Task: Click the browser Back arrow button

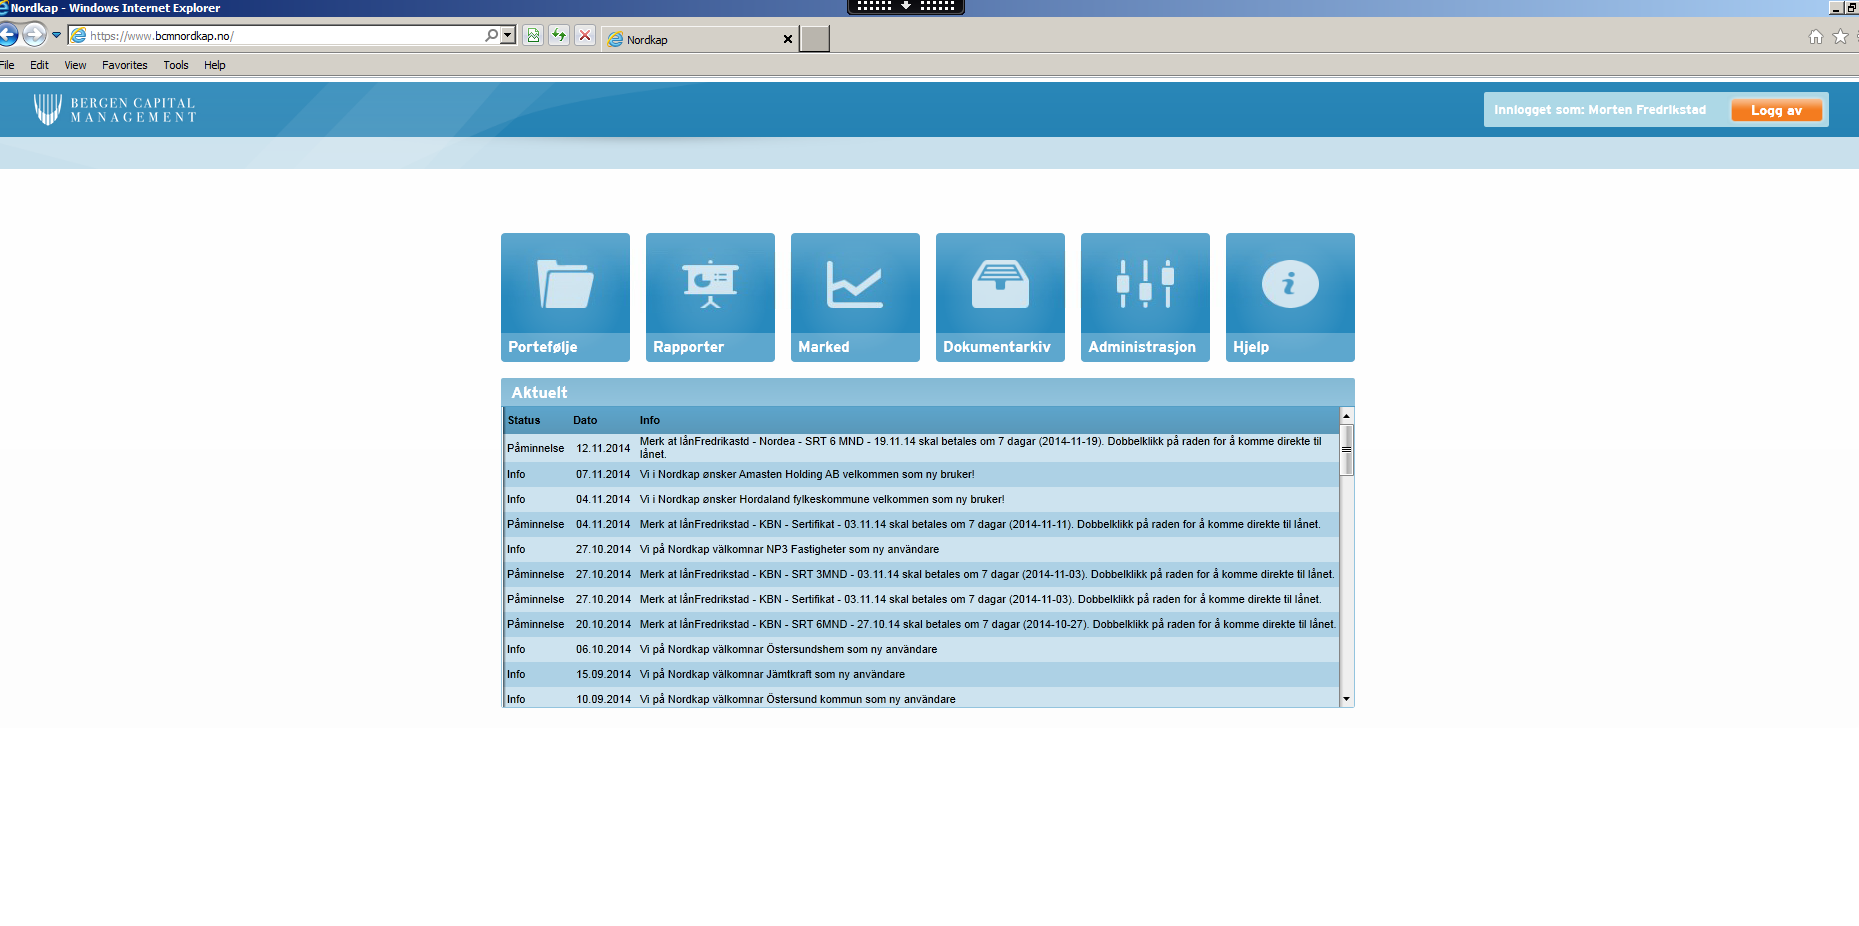Action: (x=8, y=35)
